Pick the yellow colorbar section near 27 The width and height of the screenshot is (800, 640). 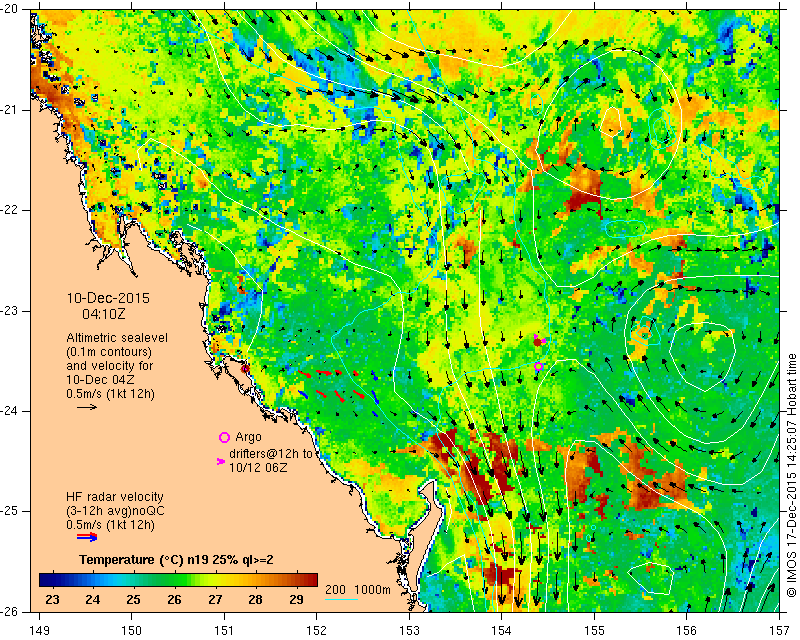215,580
